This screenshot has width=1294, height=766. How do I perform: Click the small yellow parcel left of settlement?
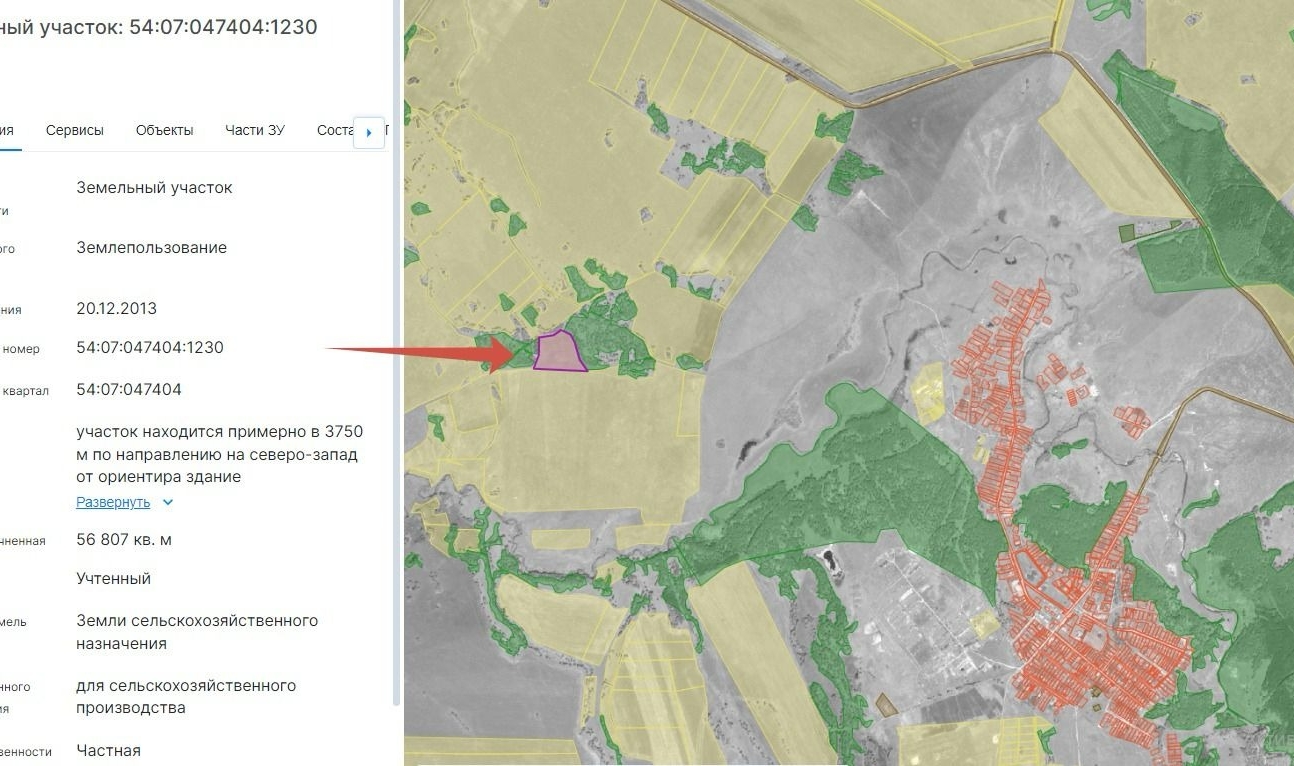click(x=929, y=389)
